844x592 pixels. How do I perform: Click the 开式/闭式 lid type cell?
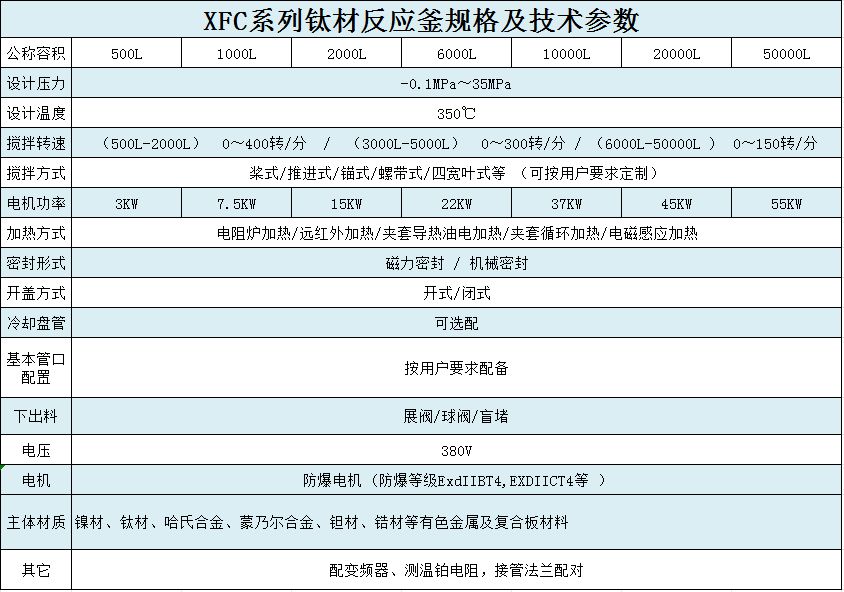[456, 294]
